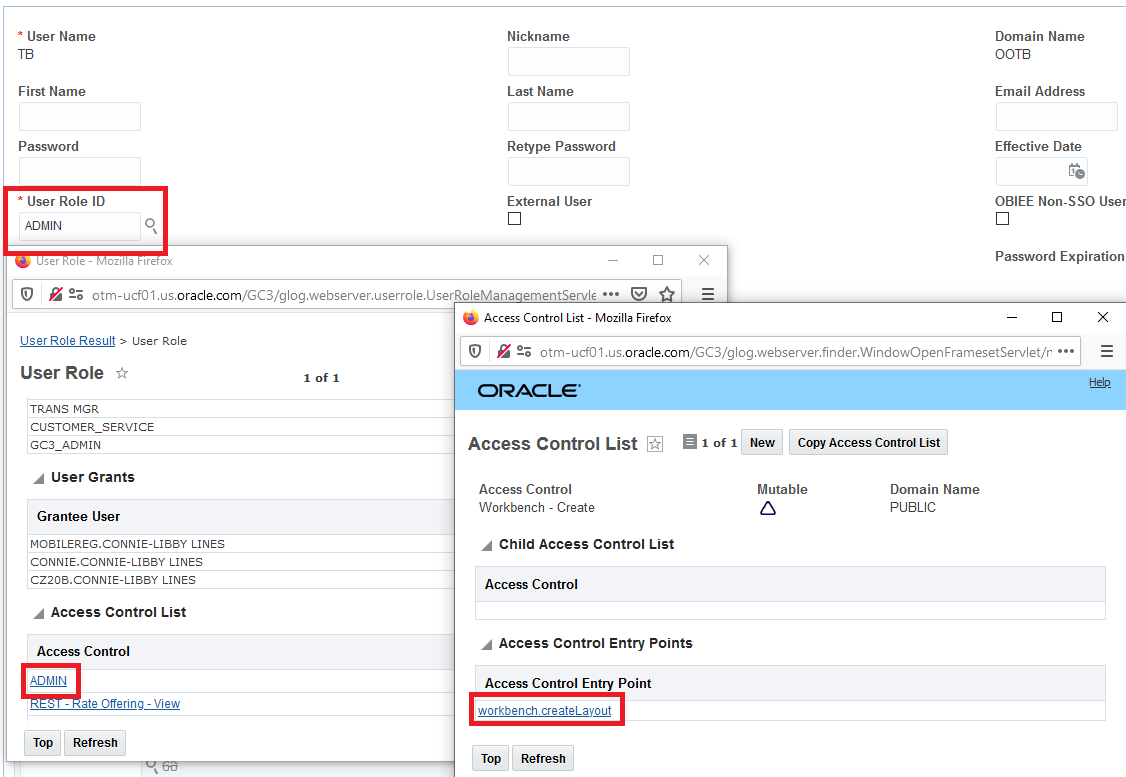The image size is (1126, 777).
Task: Open hamburger menu in User Role window
Action: click(x=707, y=294)
